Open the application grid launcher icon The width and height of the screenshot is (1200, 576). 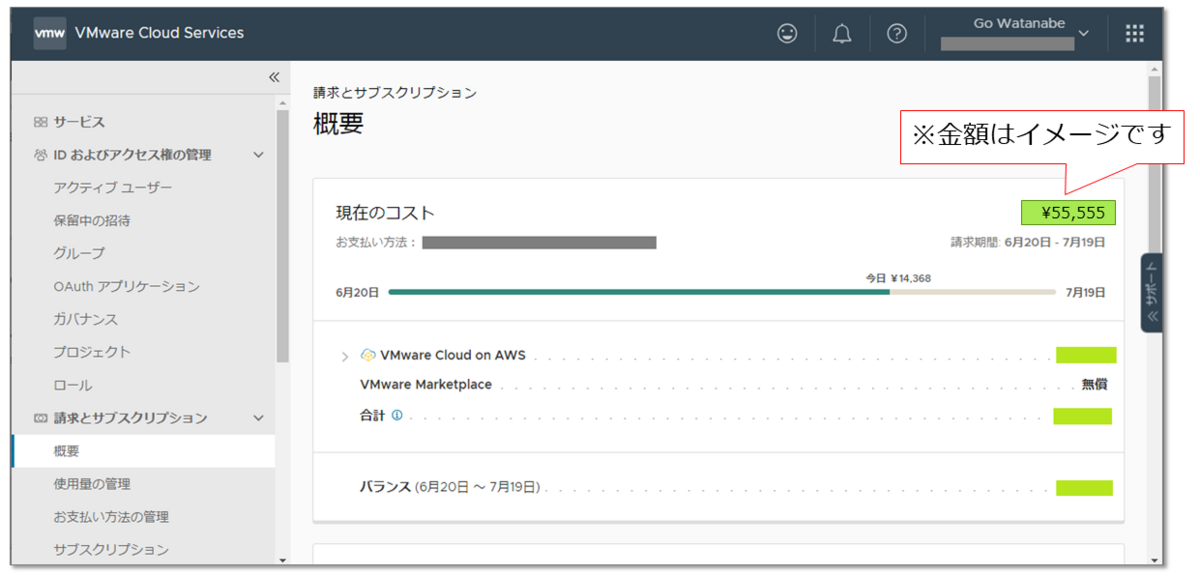[x=1134, y=32]
